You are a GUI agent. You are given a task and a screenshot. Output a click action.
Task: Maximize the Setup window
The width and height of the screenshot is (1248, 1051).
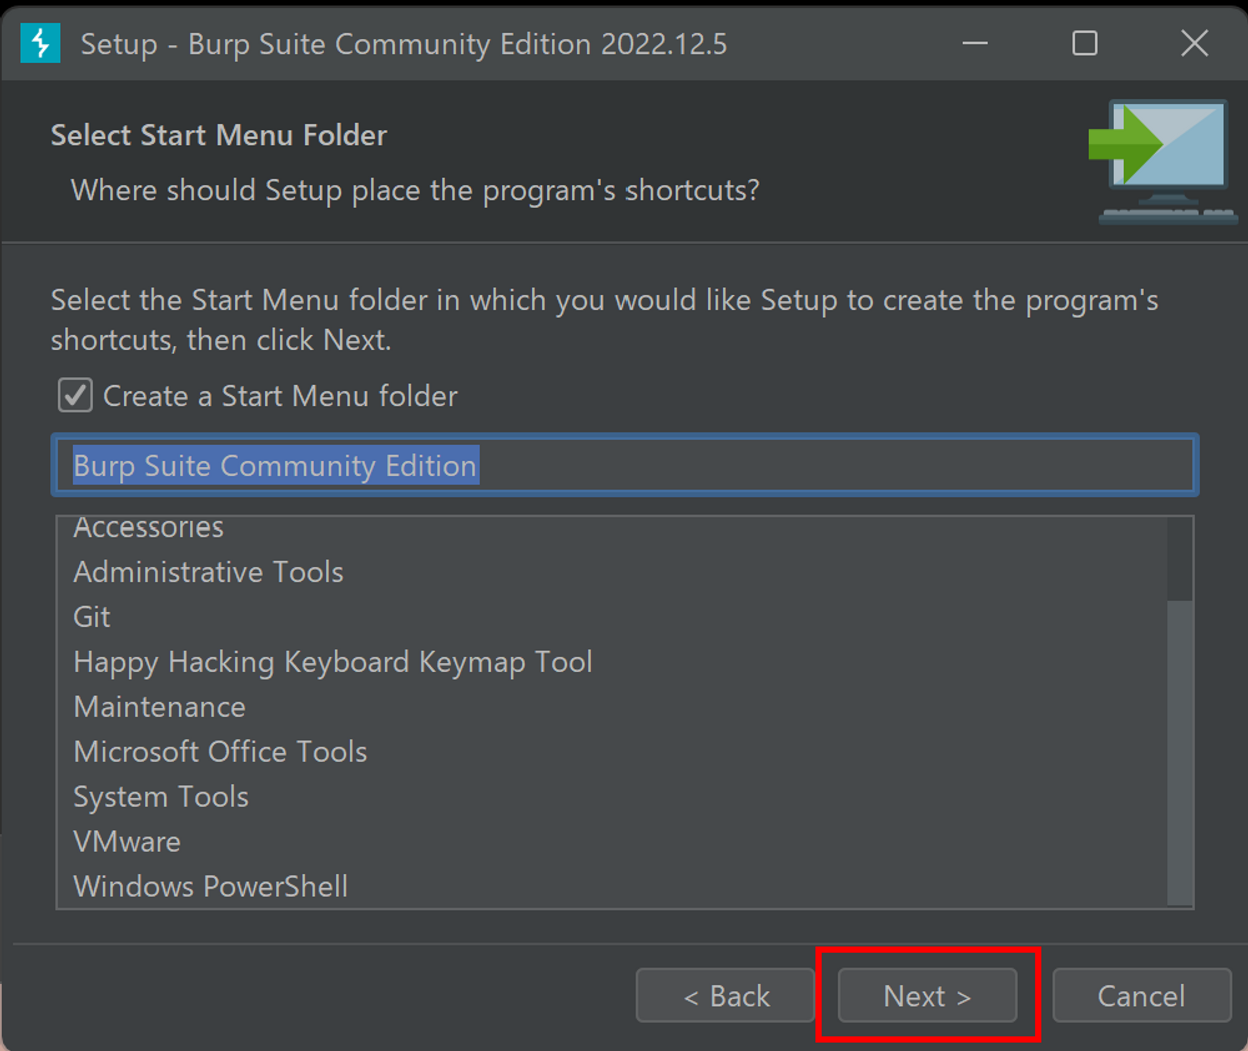point(1085,44)
